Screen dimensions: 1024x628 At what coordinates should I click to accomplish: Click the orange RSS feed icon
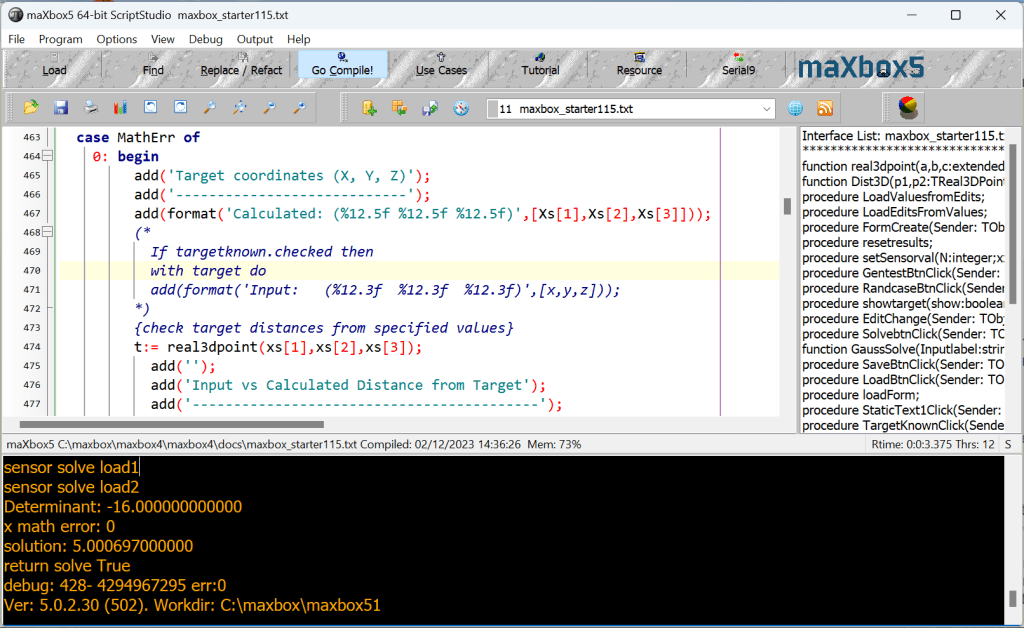825,108
